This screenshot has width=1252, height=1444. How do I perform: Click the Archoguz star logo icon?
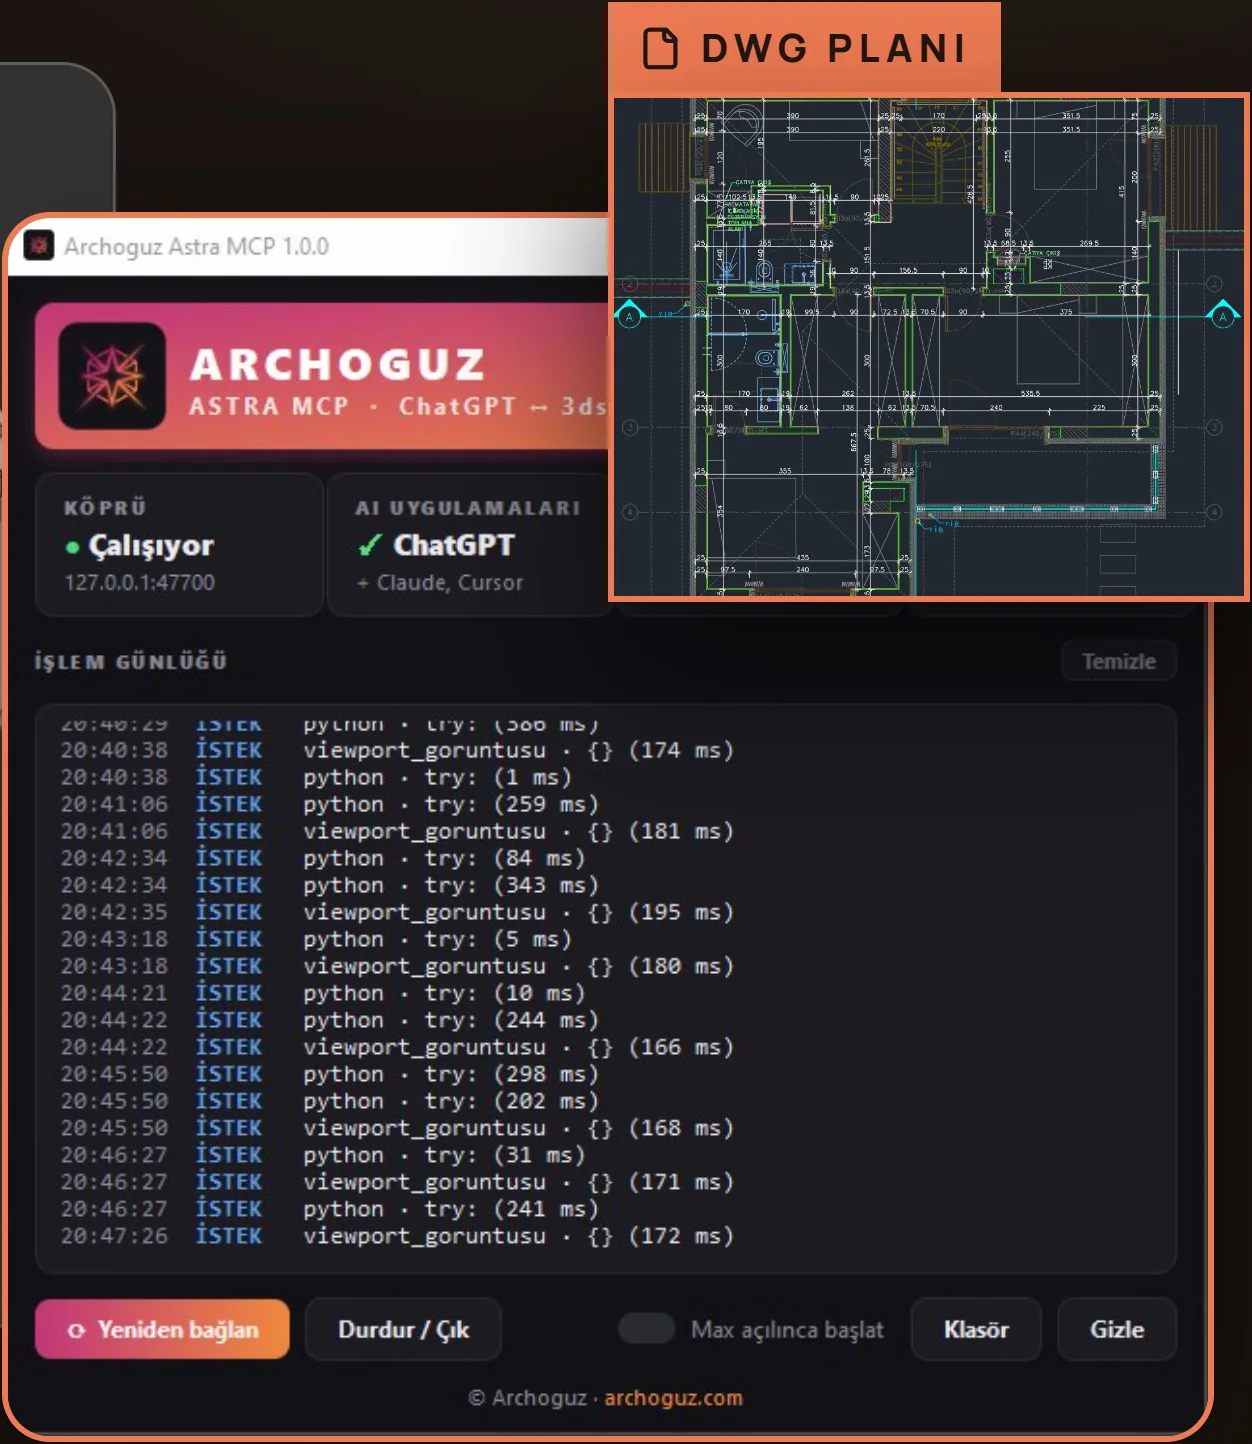[112, 376]
